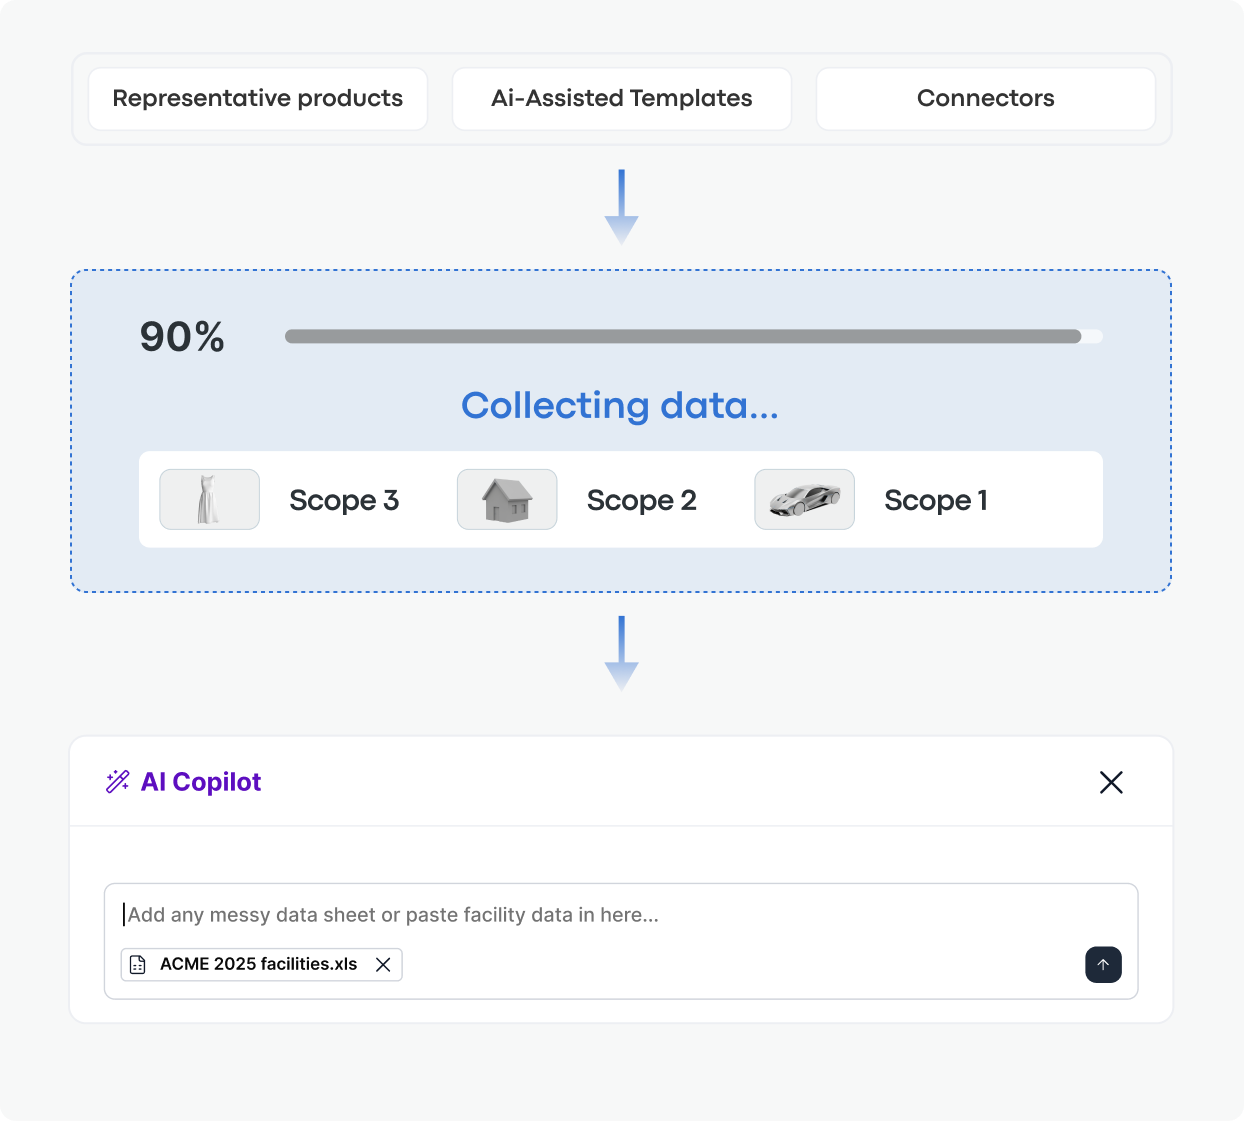Toggle the Scope 2 data selection
Viewport: 1244px width, 1121px height.
642,500
